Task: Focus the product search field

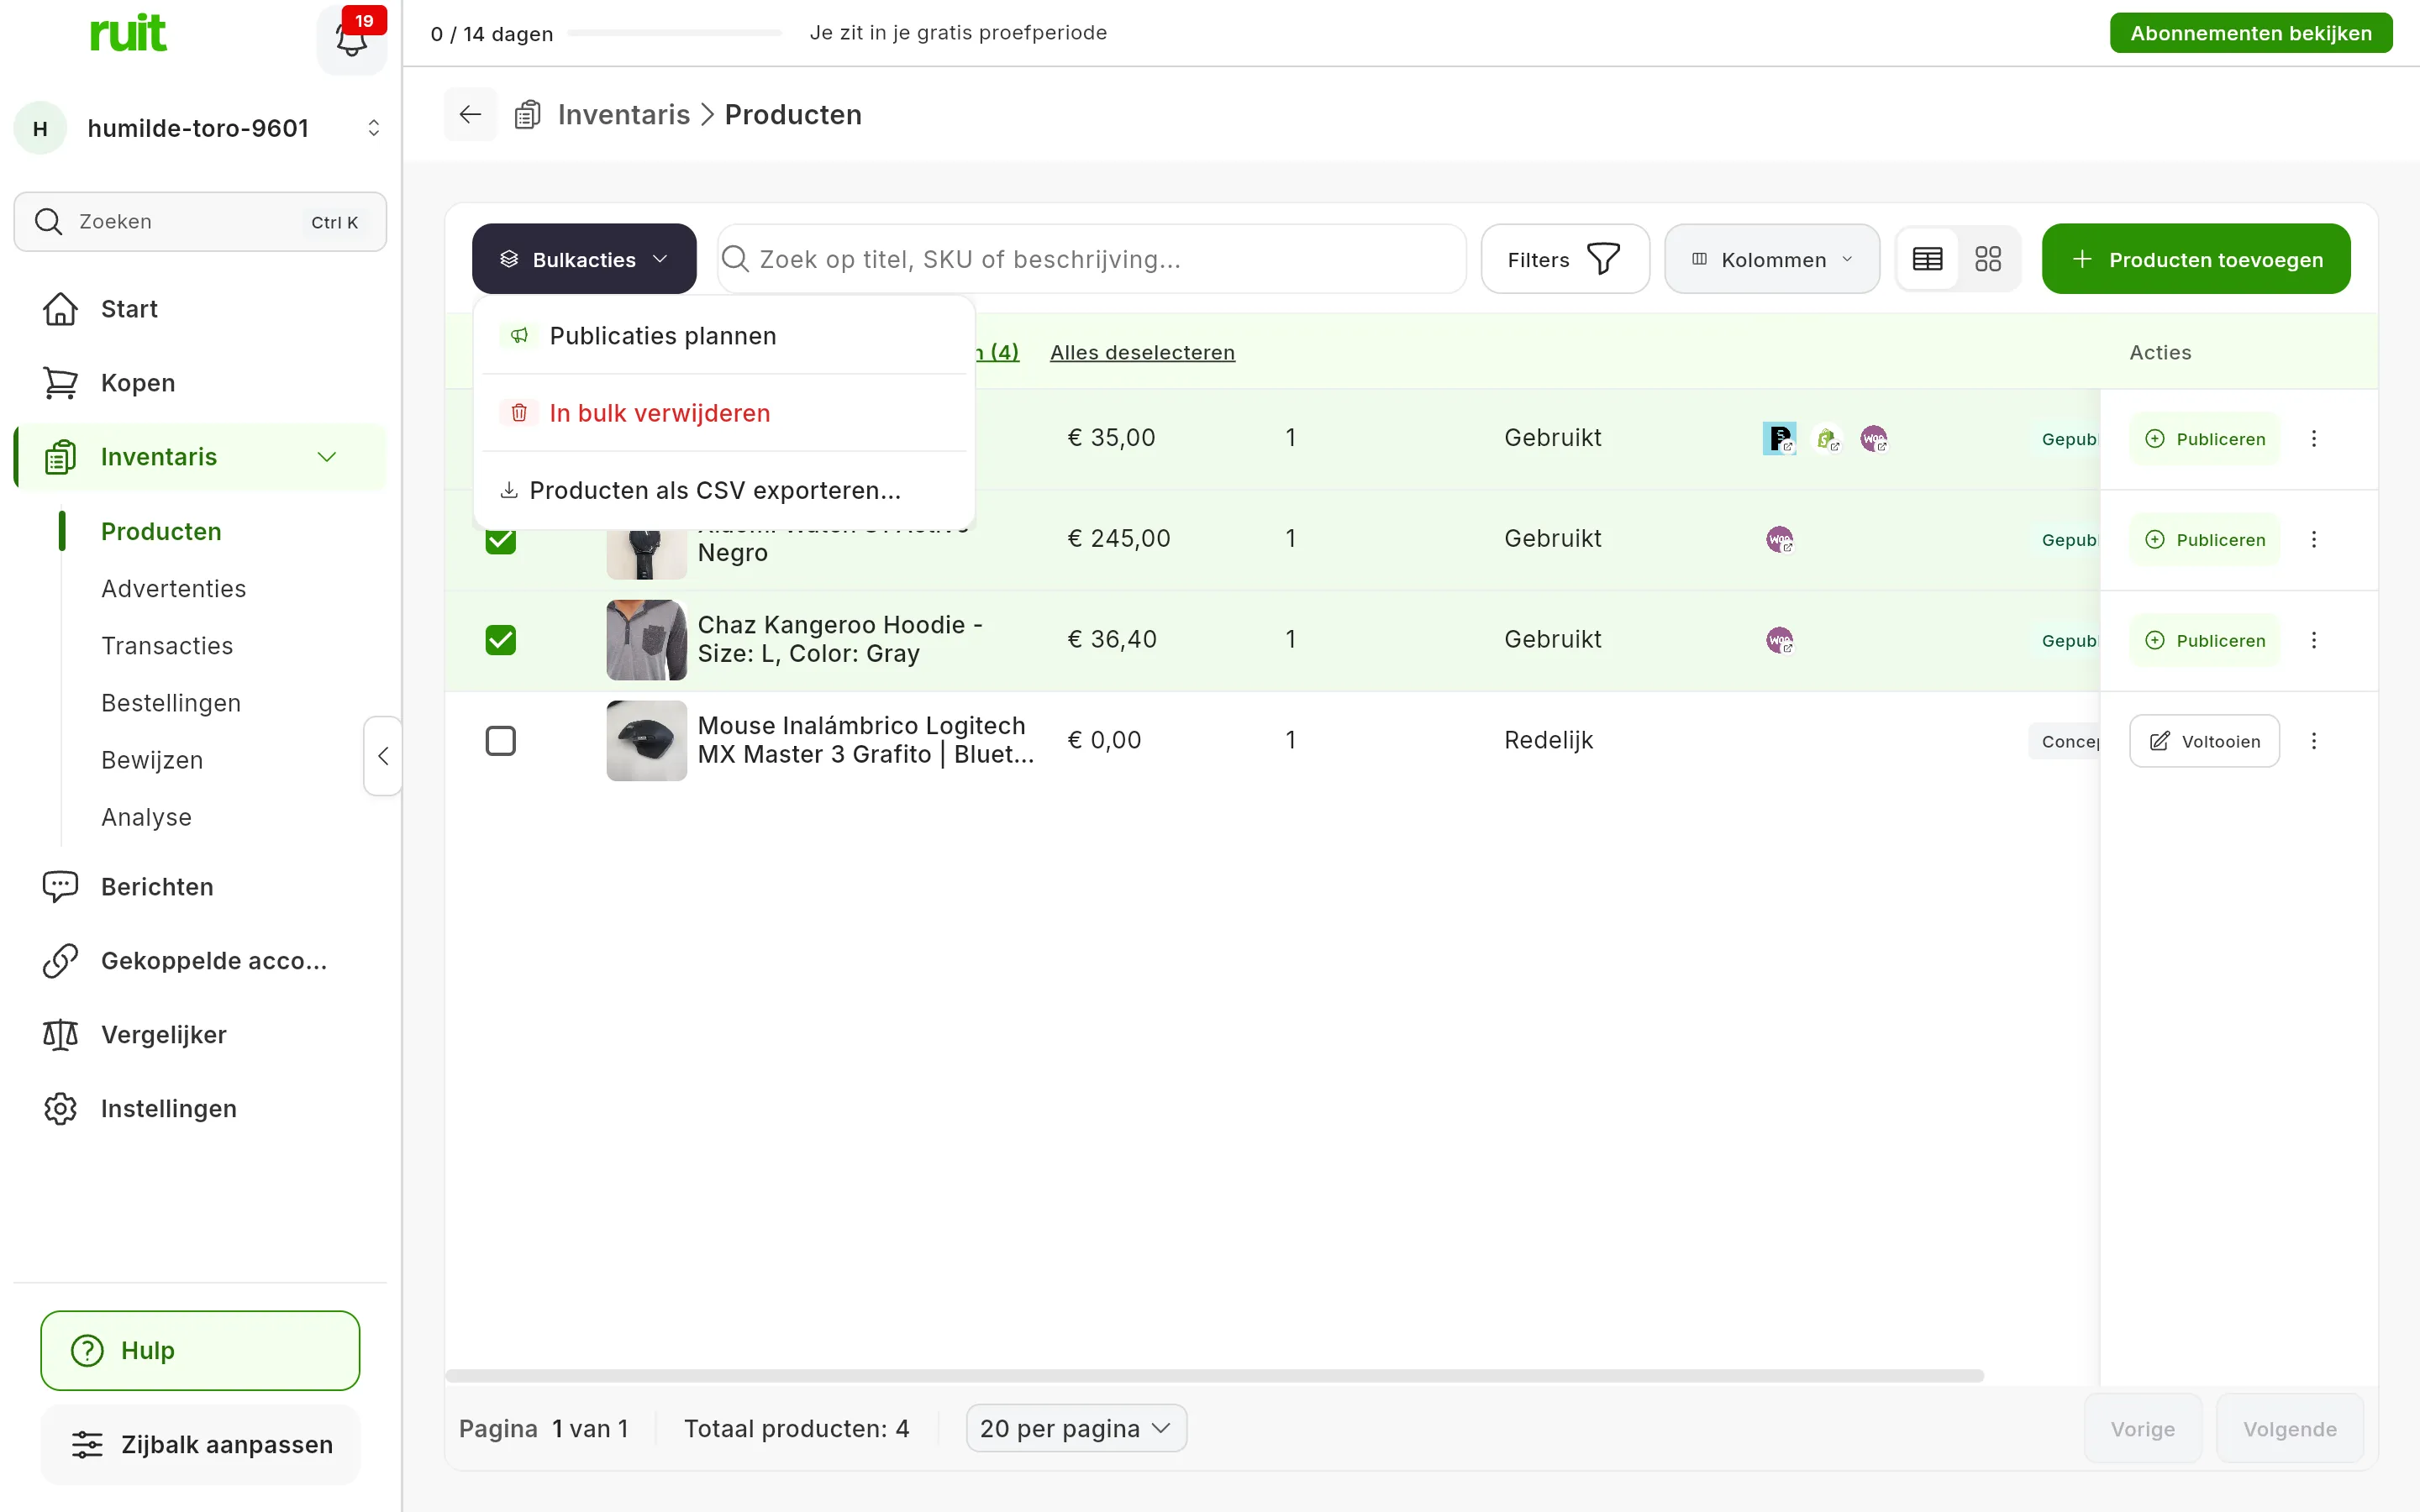Action: [x=1092, y=259]
